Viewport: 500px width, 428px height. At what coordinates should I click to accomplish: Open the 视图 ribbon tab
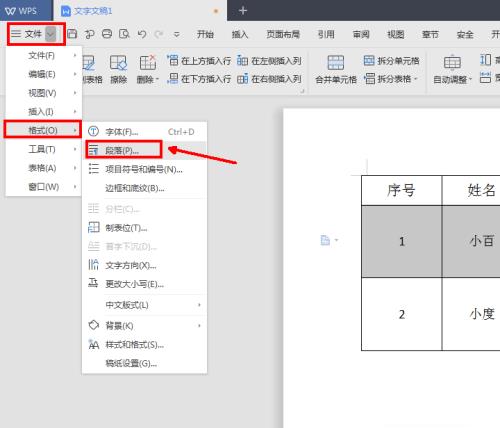coord(396,34)
